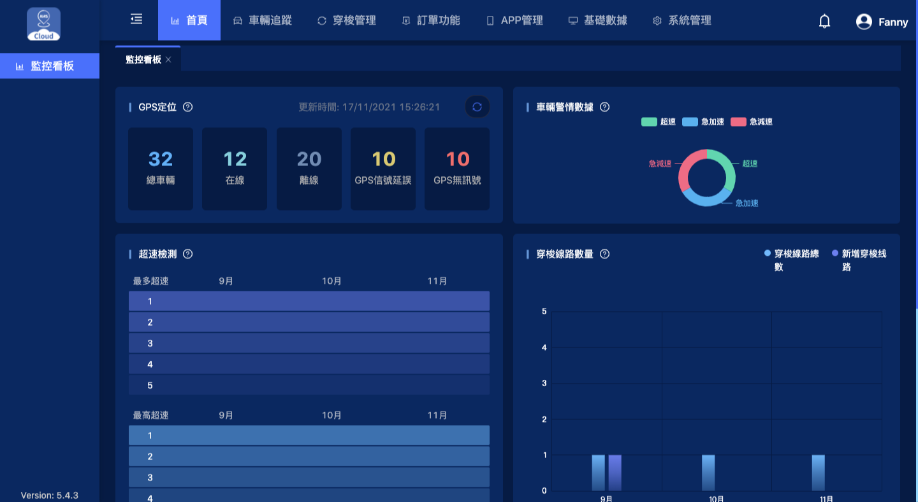
Task: Collapse the sidebar with the menu fold icon
Action: coord(137,20)
